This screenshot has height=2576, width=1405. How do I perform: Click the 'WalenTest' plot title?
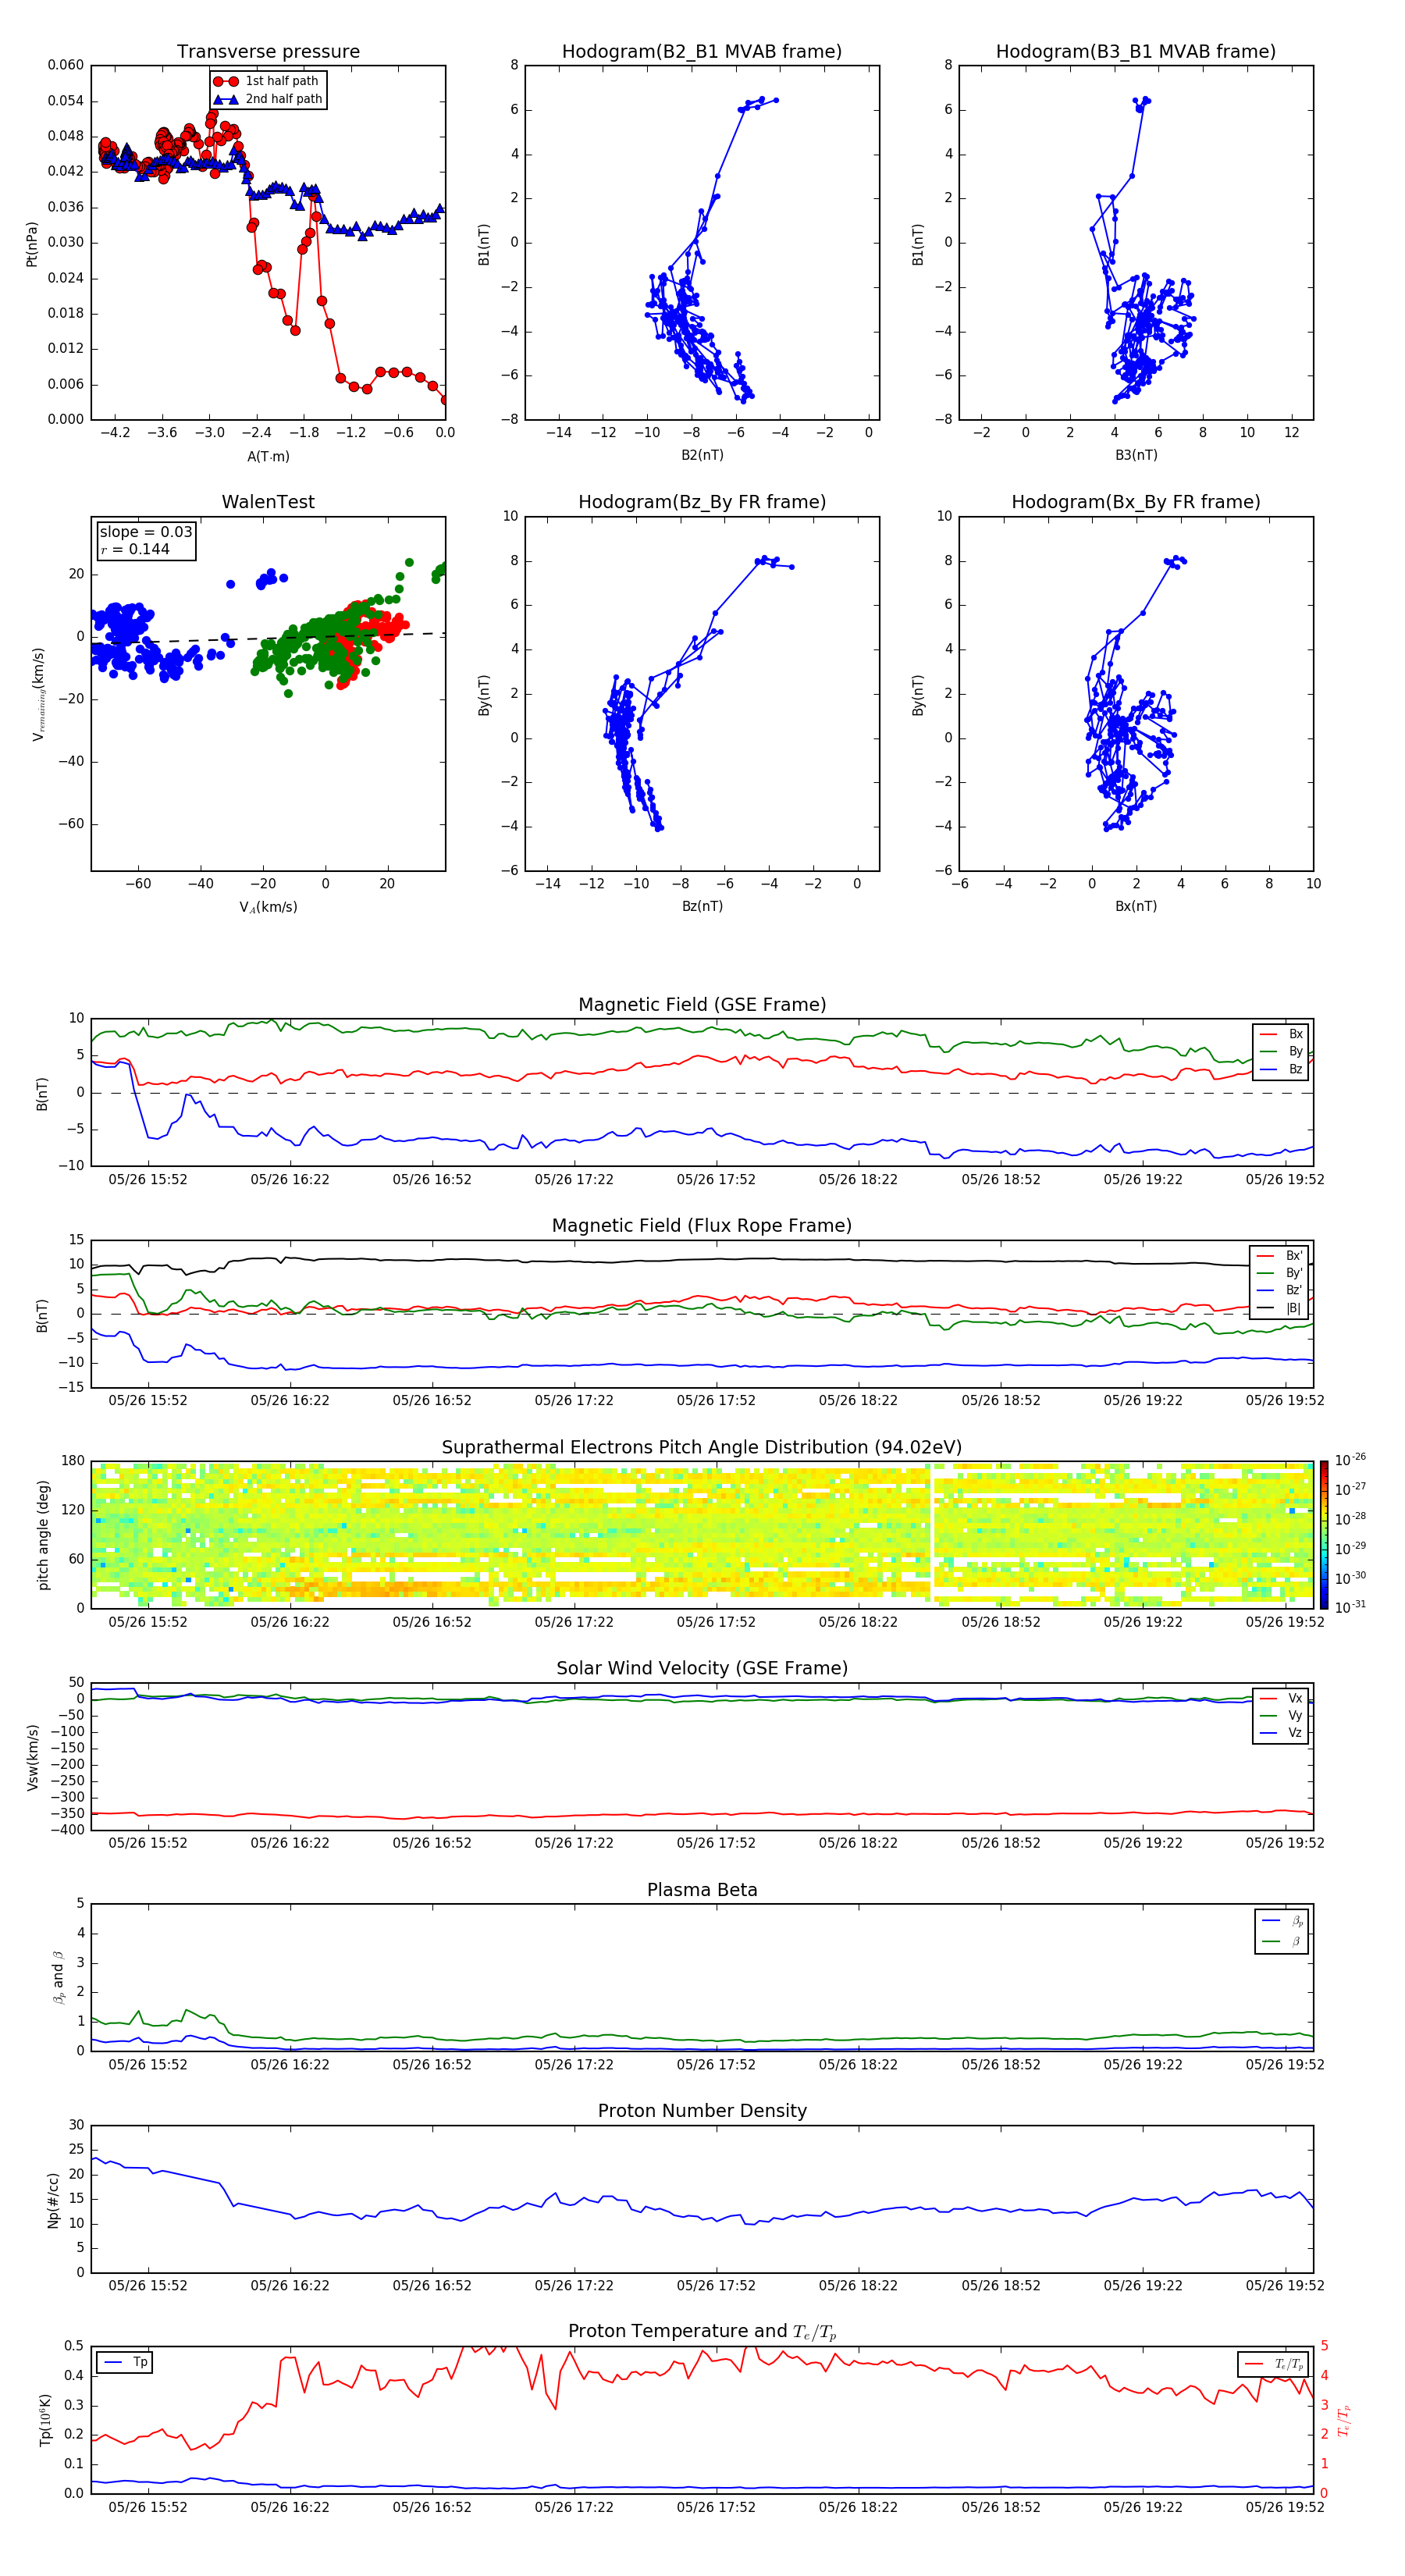(268, 502)
